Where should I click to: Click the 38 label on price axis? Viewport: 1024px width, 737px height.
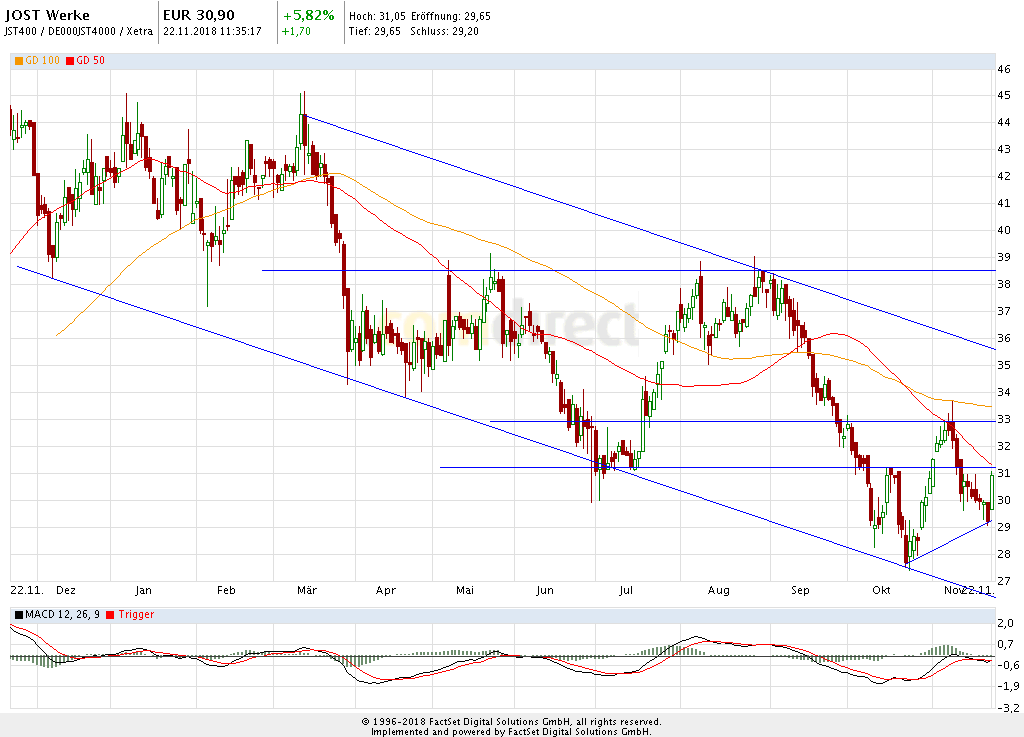pos(1003,284)
